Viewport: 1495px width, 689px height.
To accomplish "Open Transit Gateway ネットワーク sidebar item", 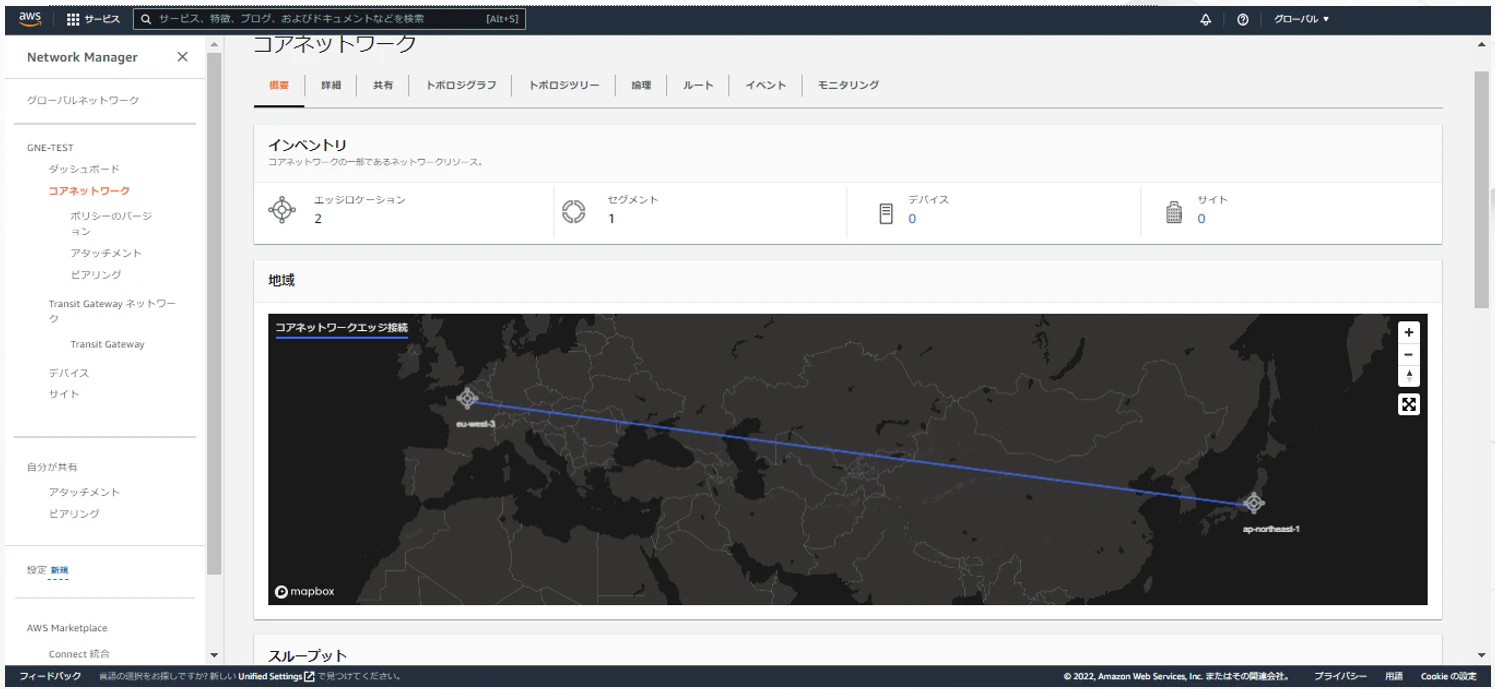I will point(112,311).
